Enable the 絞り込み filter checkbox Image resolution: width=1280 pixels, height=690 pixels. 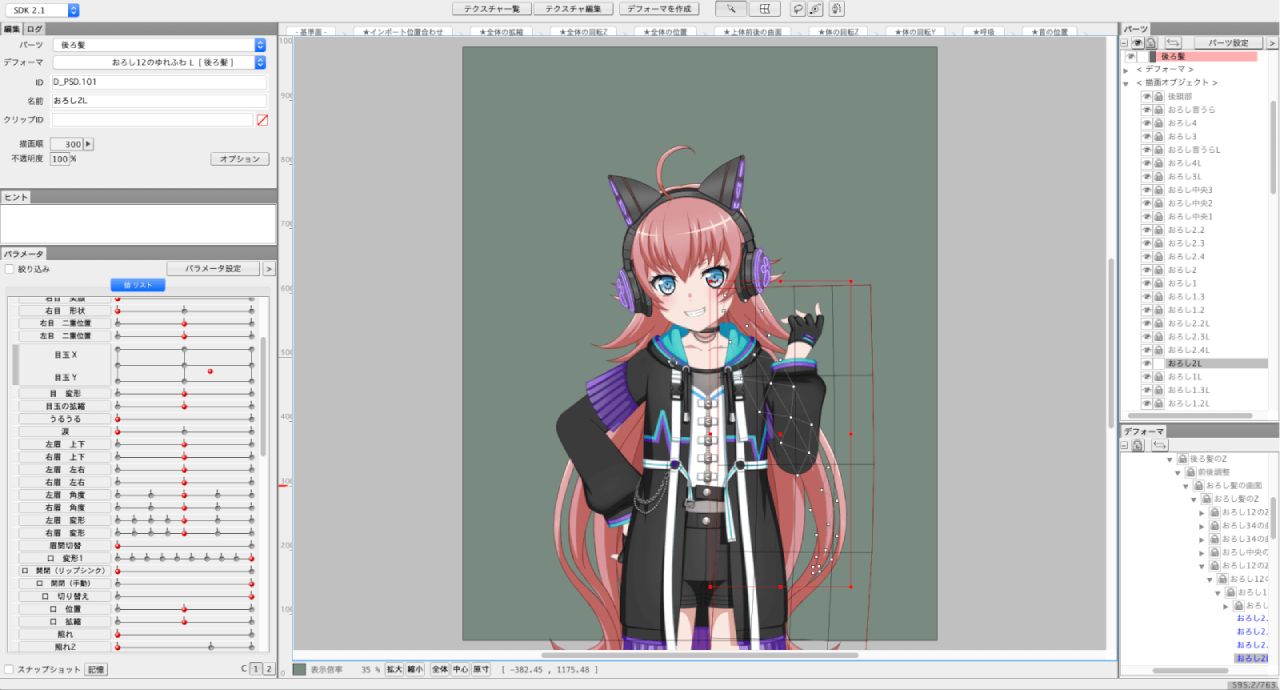pyautogui.click(x=10, y=269)
